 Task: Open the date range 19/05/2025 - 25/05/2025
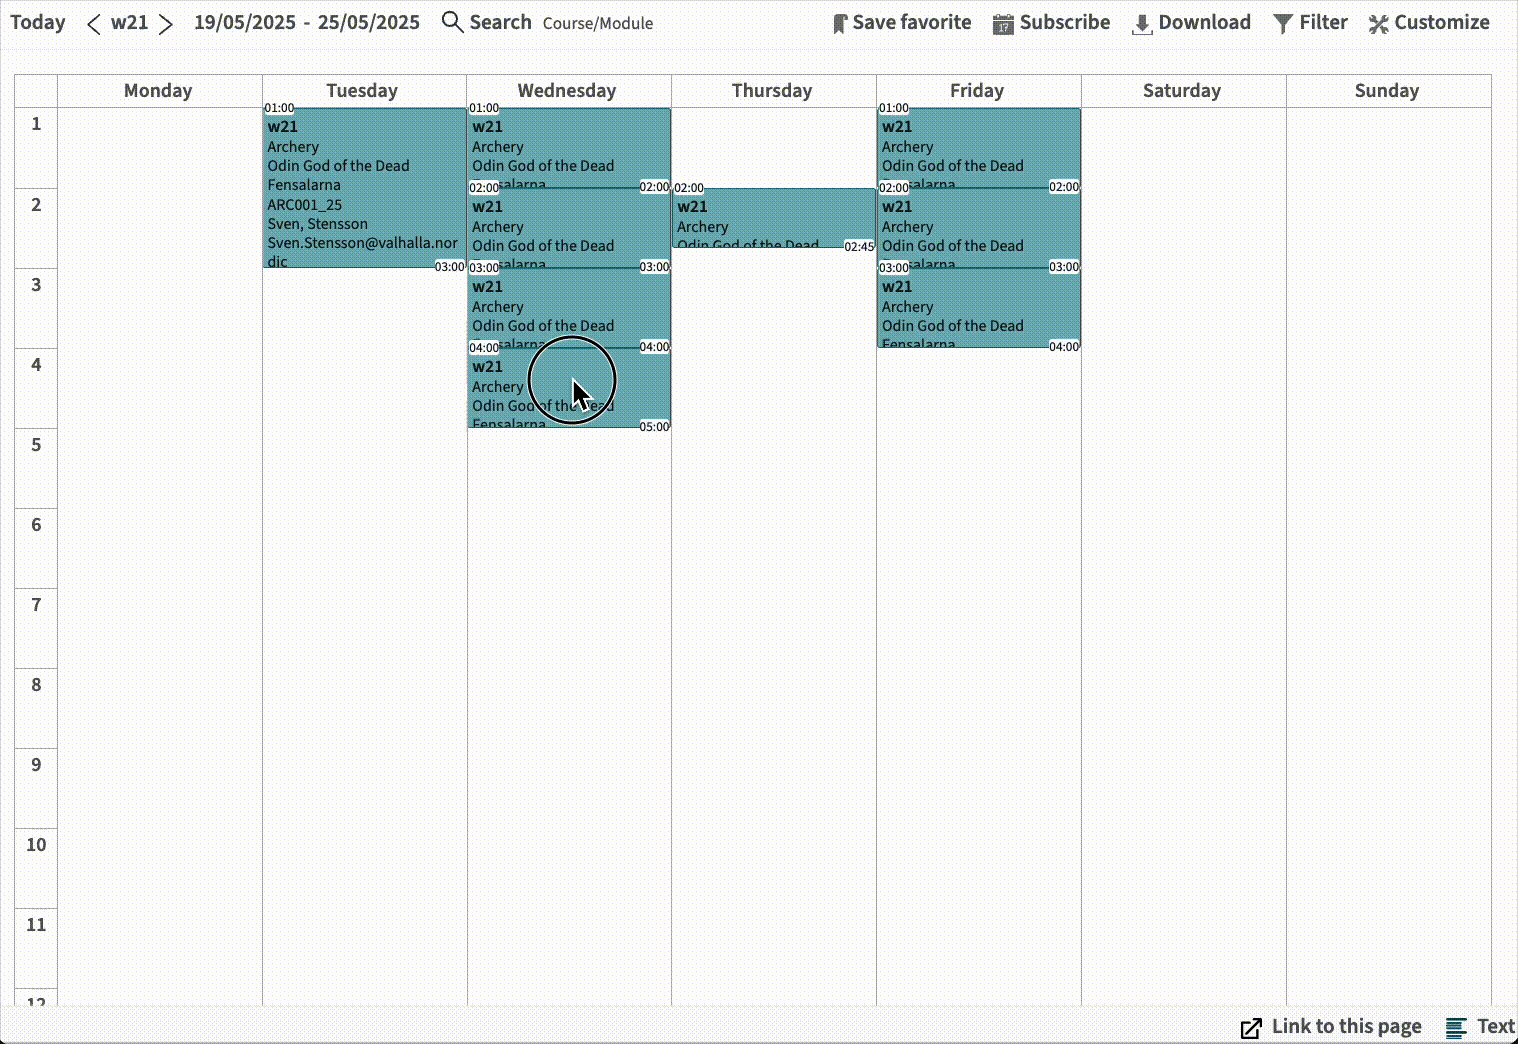point(307,22)
